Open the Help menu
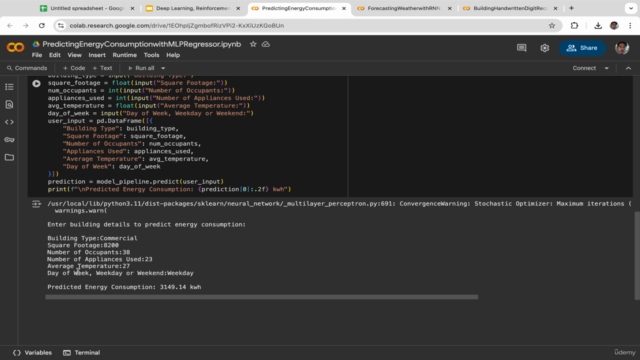640x360 pixels. (x=173, y=55)
